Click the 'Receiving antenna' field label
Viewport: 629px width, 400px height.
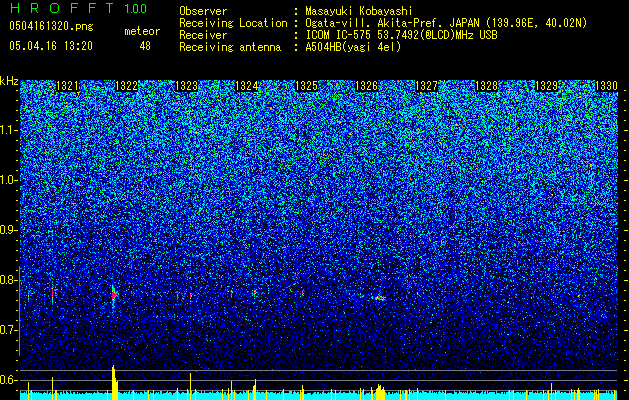[x=230, y=47]
